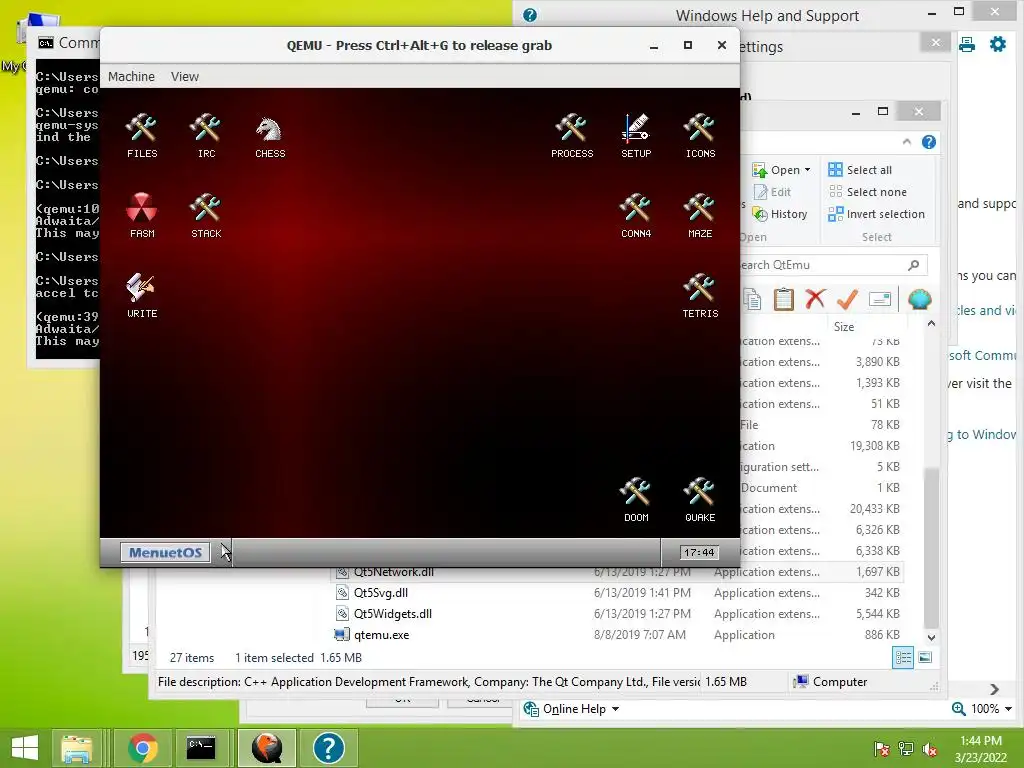Screen dimensions: 1024x768
Task: Click the Windows Start button
Action: point(25,748)
